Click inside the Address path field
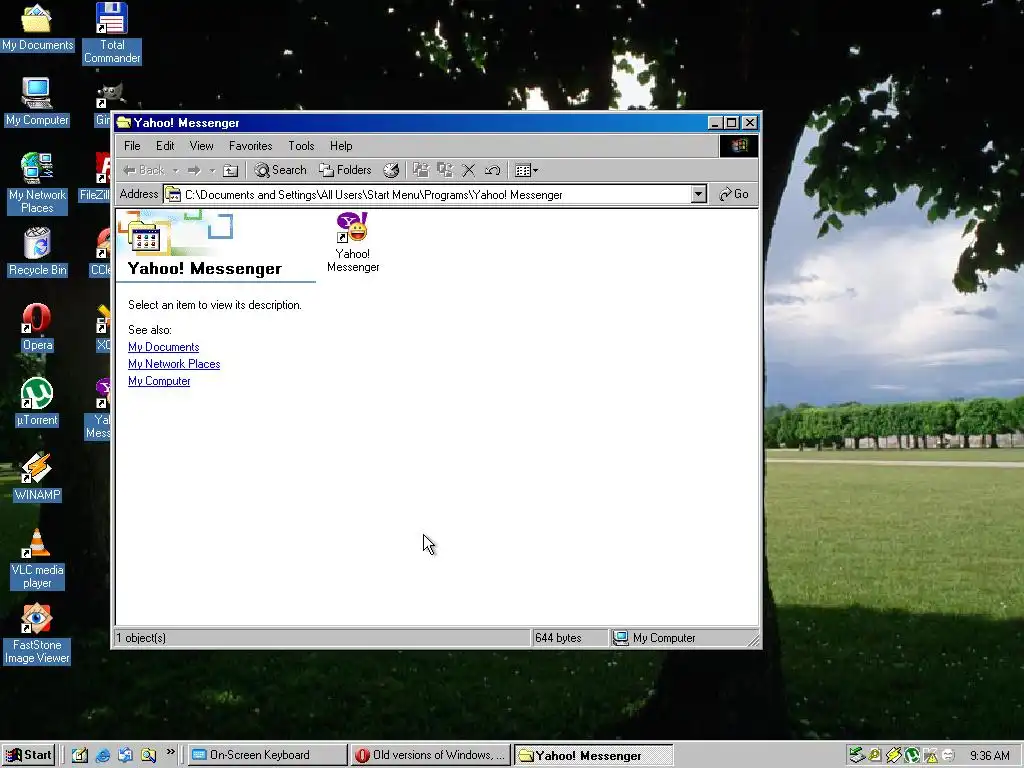The width and height of the screenshot is (1024, 768). point(428,195)
